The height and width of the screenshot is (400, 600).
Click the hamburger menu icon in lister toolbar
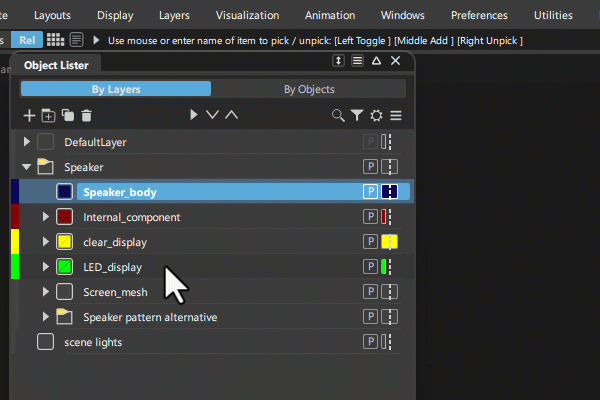coord(396,116)
